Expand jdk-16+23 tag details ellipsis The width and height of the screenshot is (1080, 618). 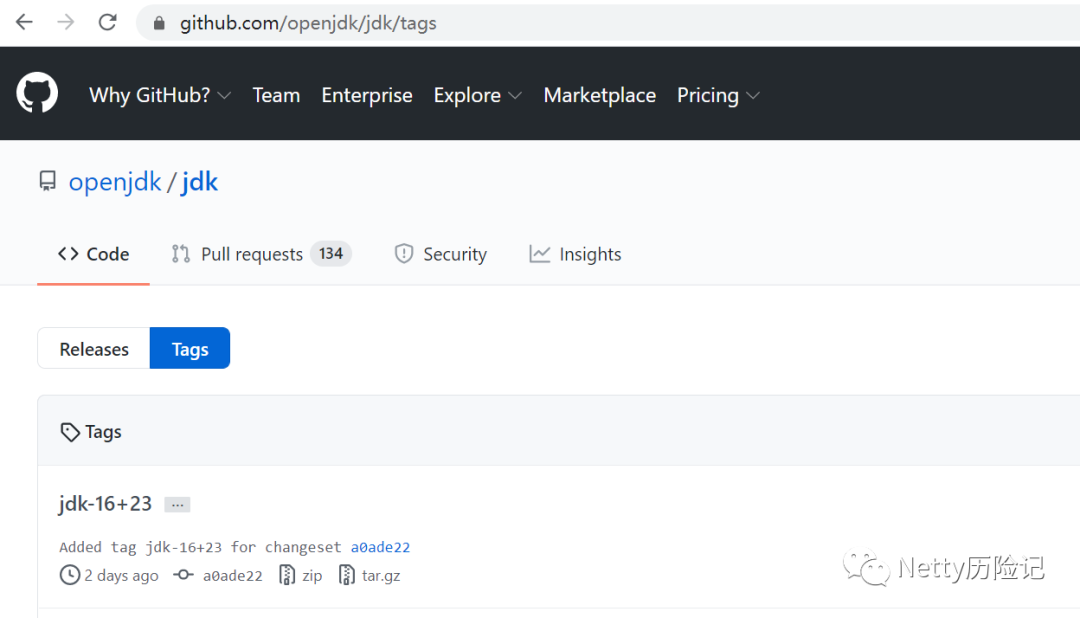177,505
